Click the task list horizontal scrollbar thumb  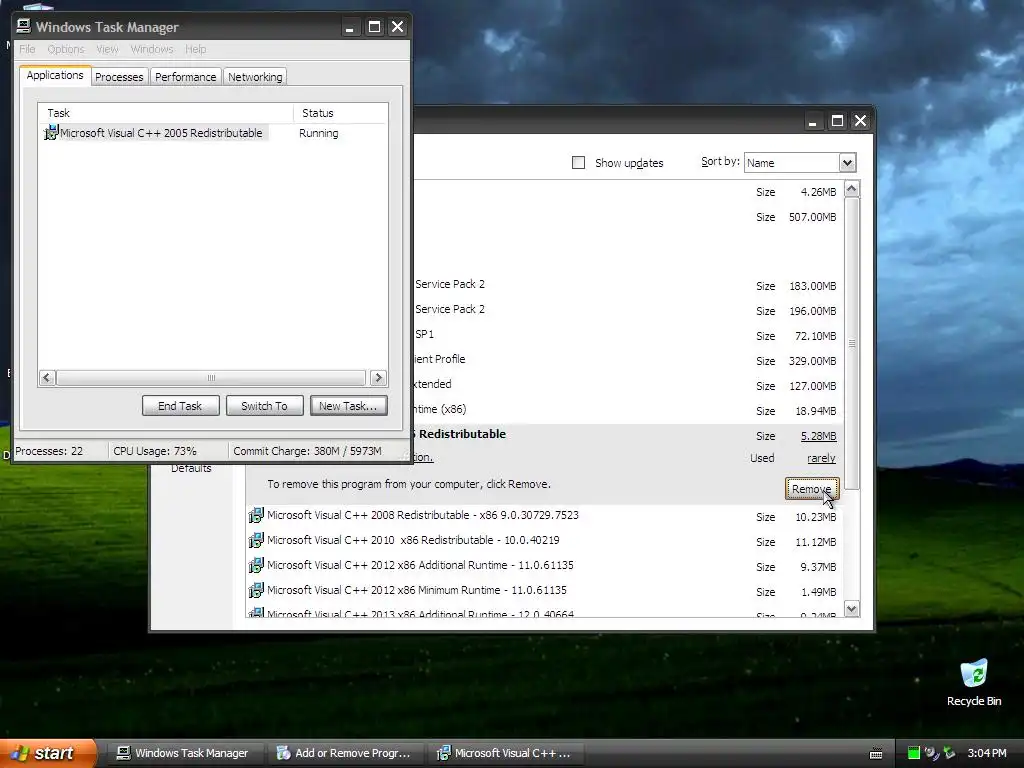pos(211,377)
